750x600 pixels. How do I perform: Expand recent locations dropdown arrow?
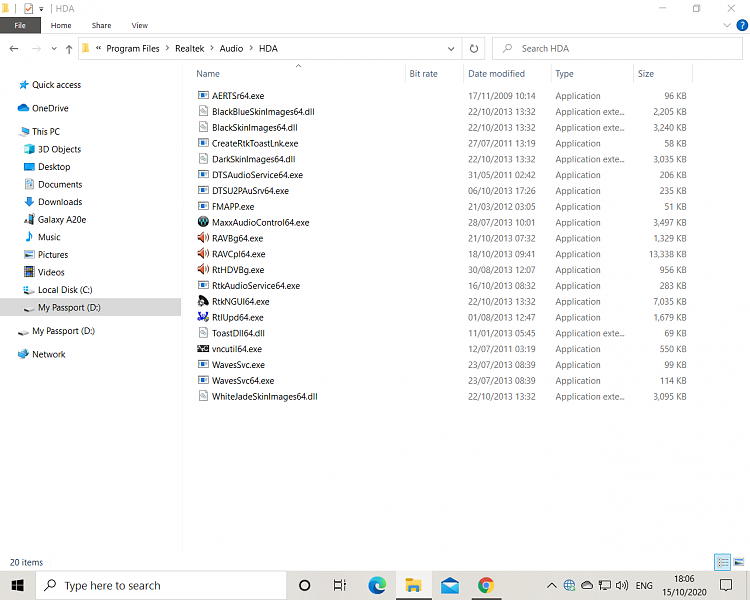(54, 49)
